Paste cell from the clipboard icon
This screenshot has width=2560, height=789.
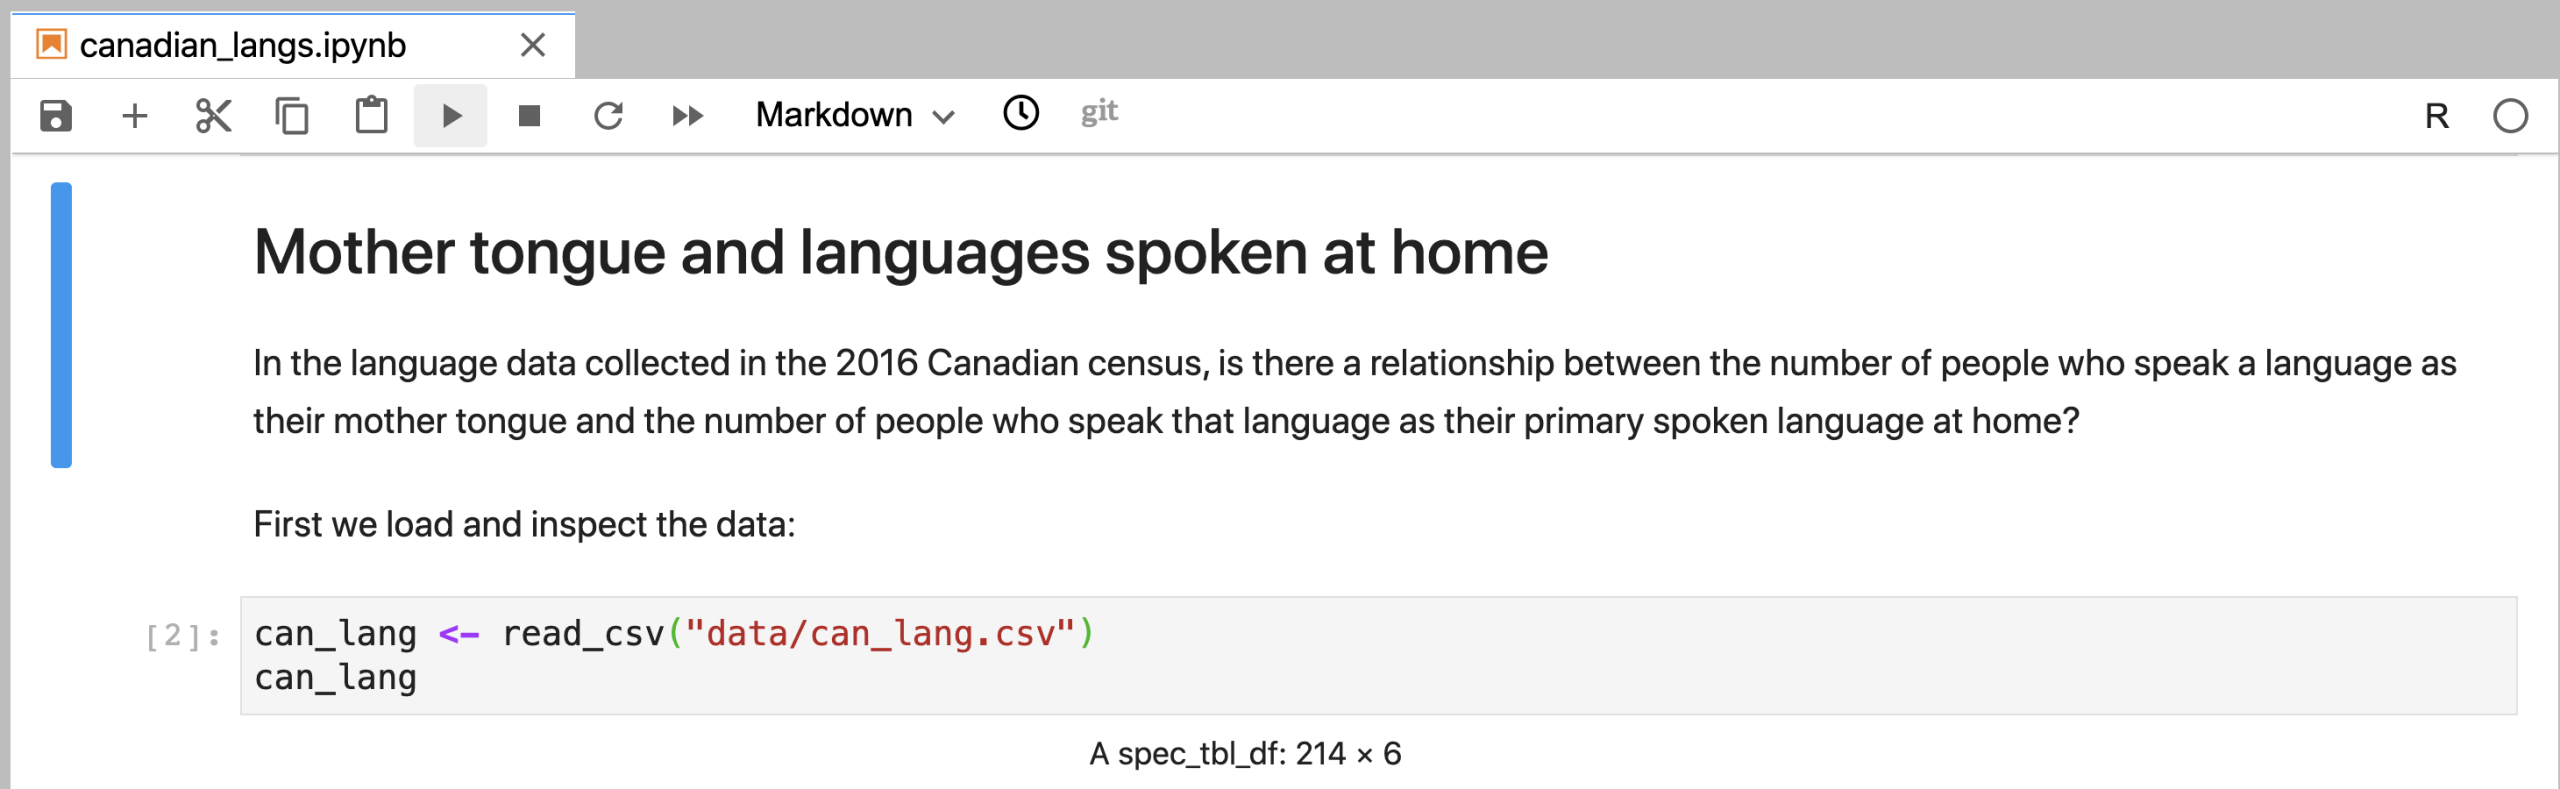pyautogui.click(x=371, y=116)
